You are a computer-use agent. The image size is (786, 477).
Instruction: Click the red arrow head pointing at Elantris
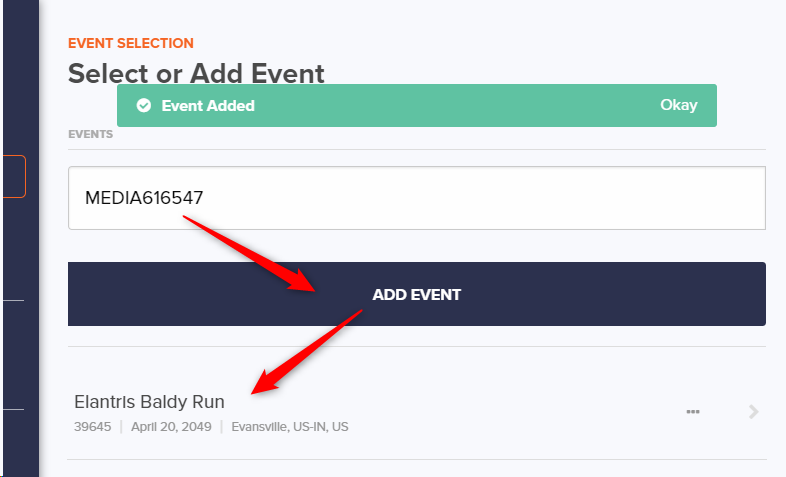[x=262, y=383]
